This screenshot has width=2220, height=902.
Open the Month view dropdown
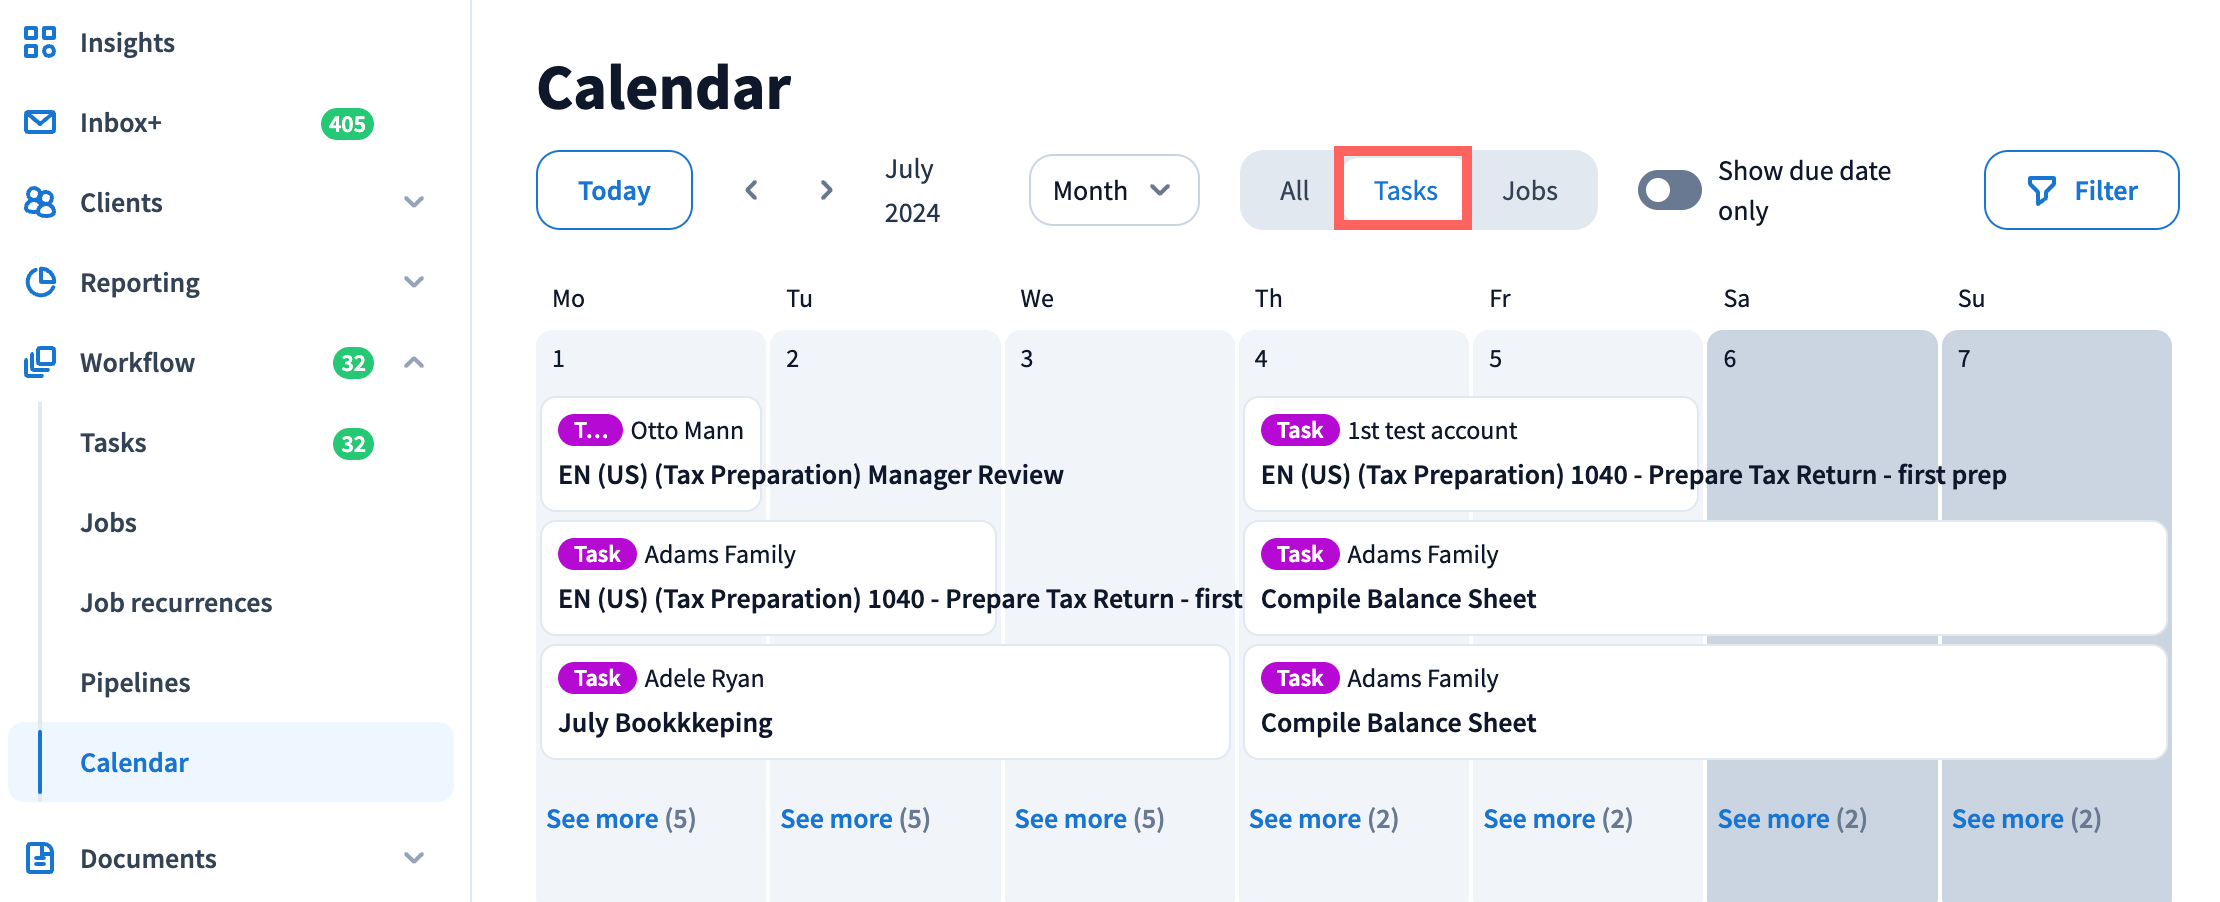click(x=1113, y=190)
